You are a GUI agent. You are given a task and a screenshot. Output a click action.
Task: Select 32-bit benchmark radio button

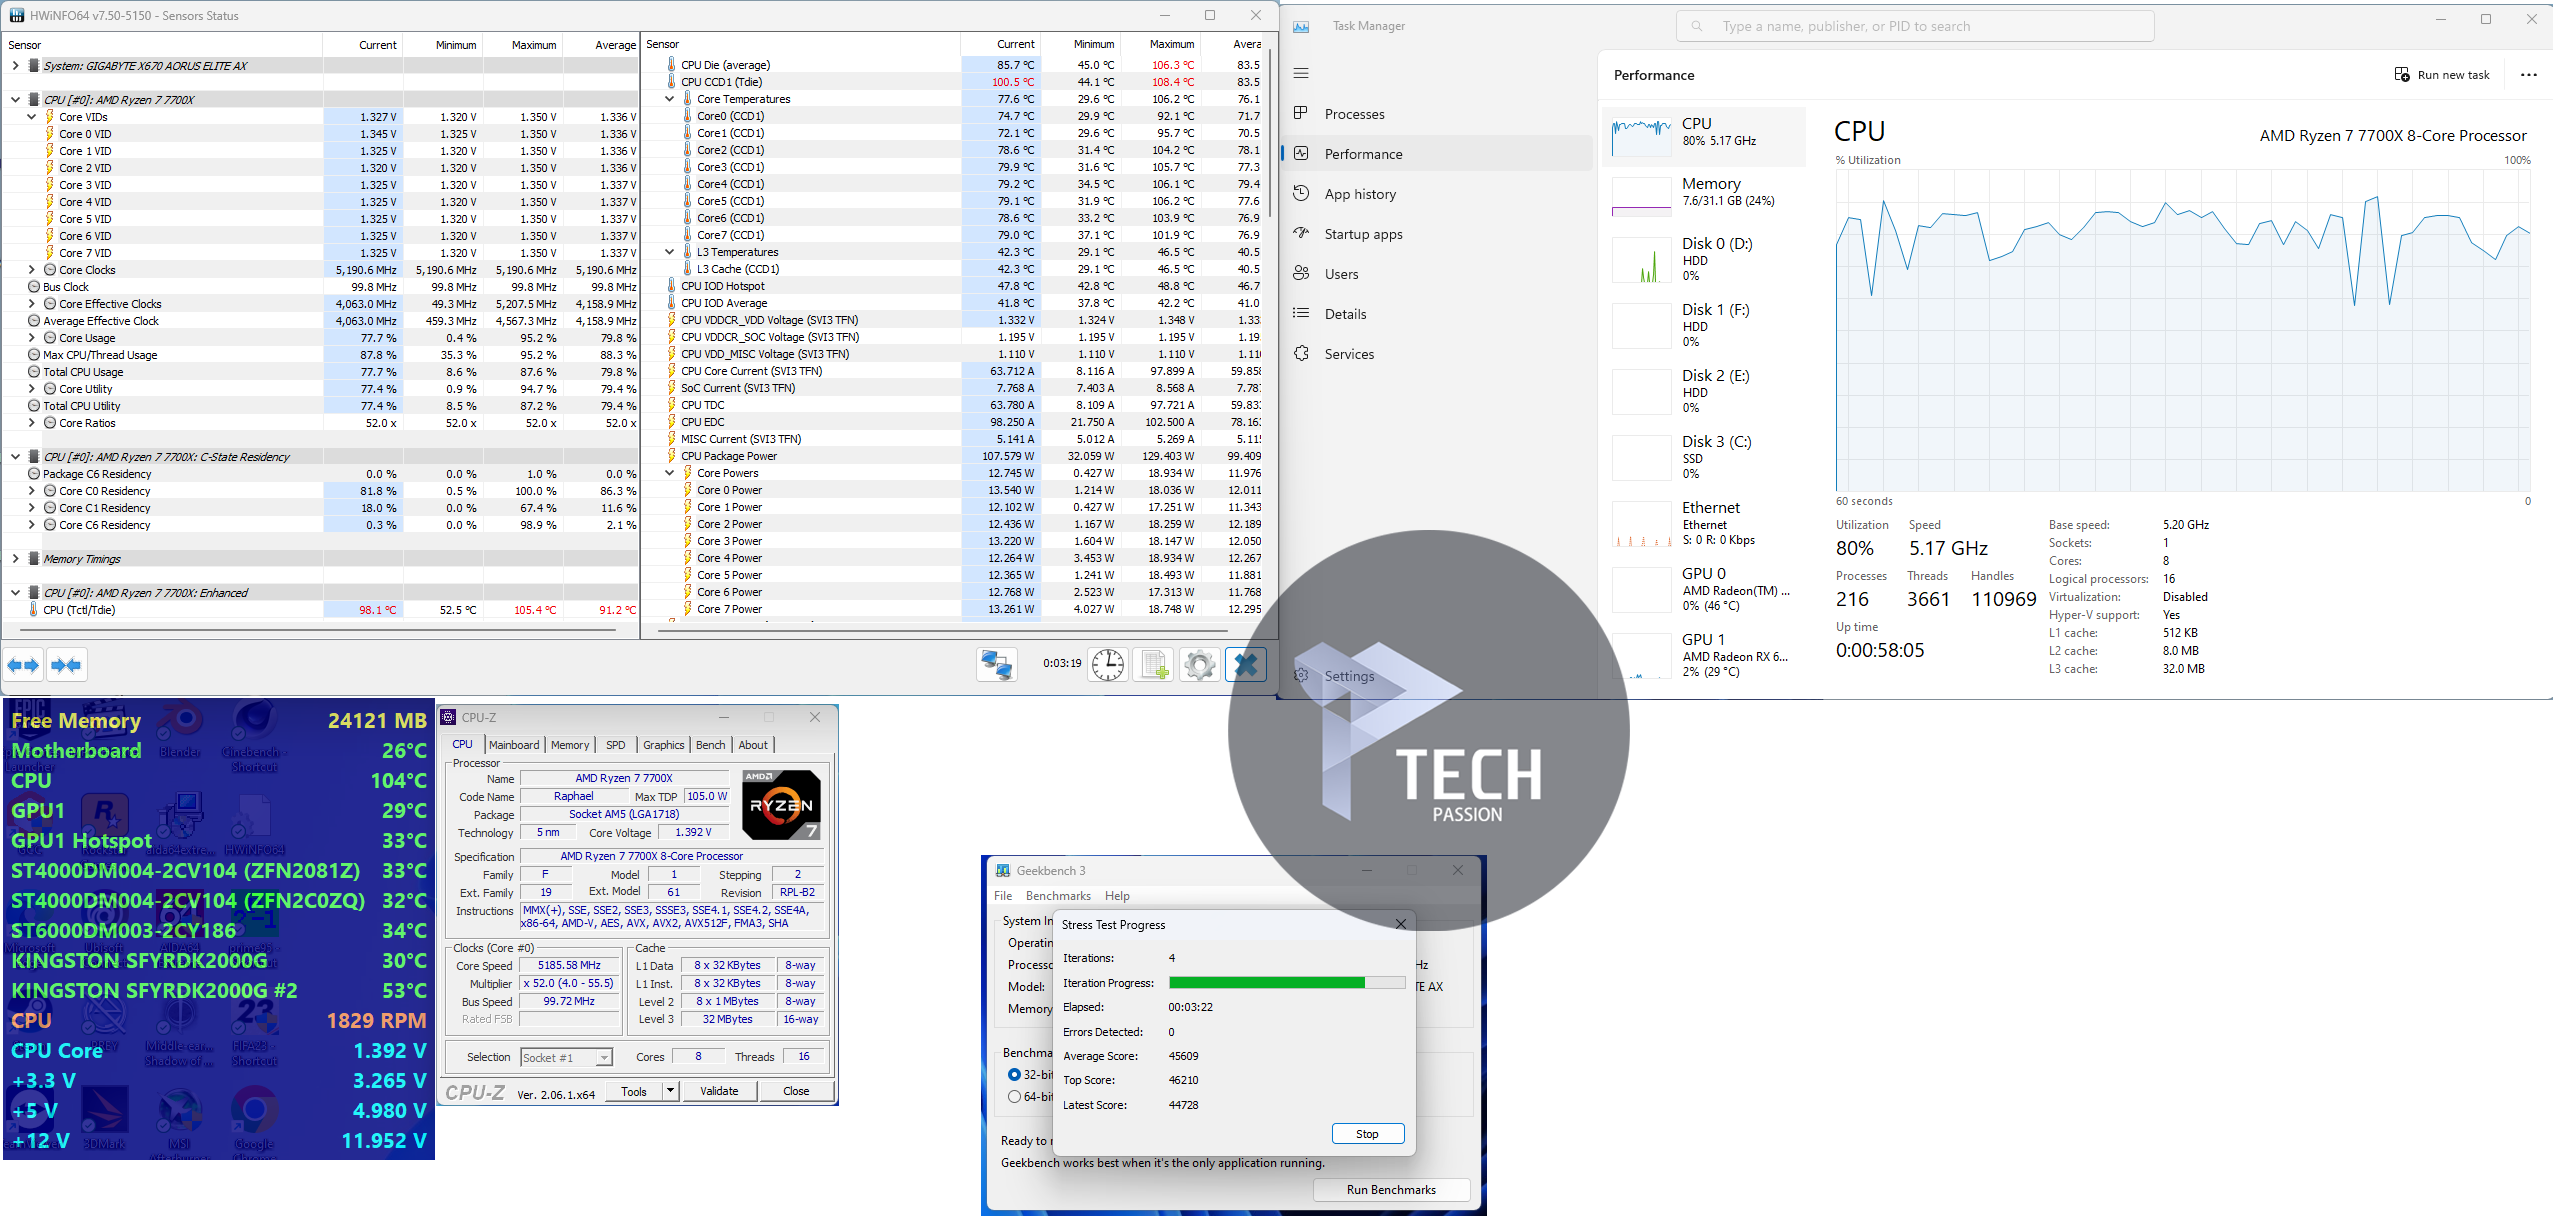[x=1014, y=1074]
